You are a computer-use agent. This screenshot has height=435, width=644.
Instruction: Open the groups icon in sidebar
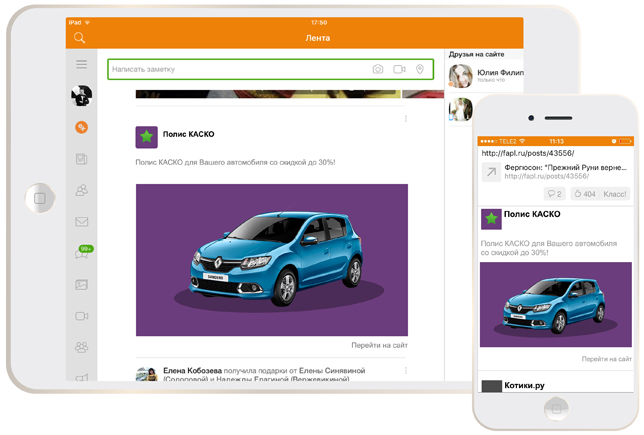click(81, 348)
